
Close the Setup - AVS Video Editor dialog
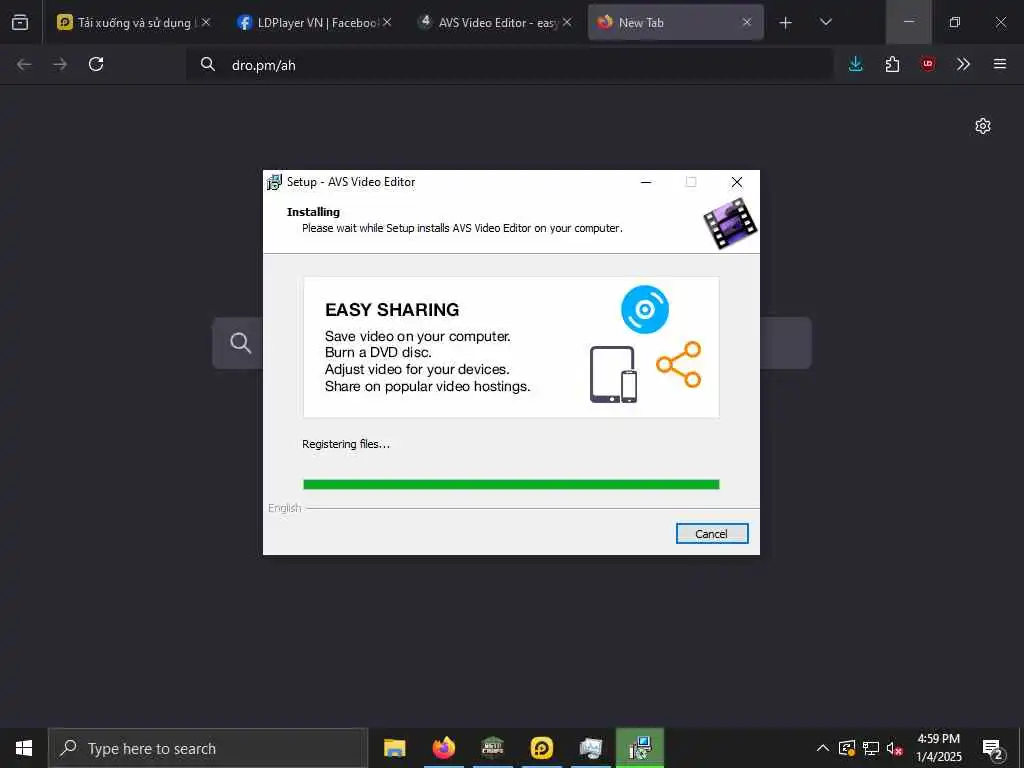pos(737,182)
